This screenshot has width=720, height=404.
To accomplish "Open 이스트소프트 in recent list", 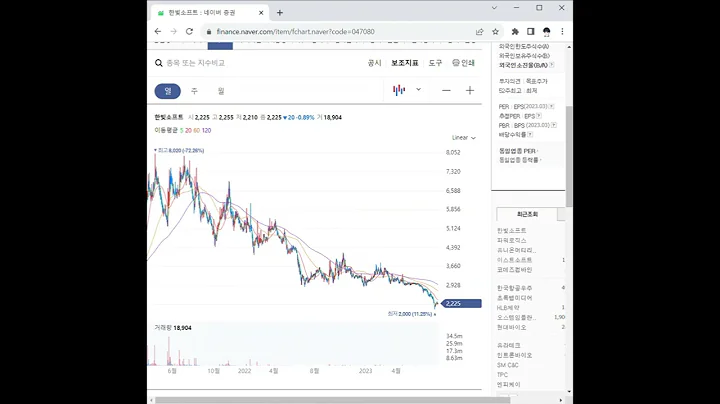I will [514, 260].
